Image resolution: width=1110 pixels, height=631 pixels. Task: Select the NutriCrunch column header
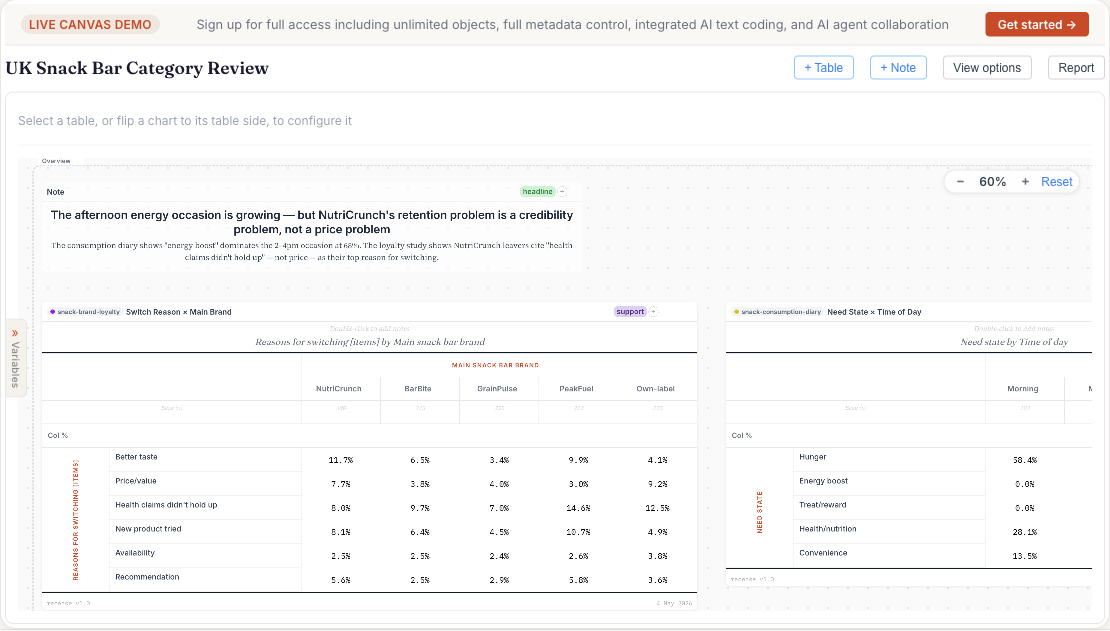pyautogui.click(x=338, y=389)
